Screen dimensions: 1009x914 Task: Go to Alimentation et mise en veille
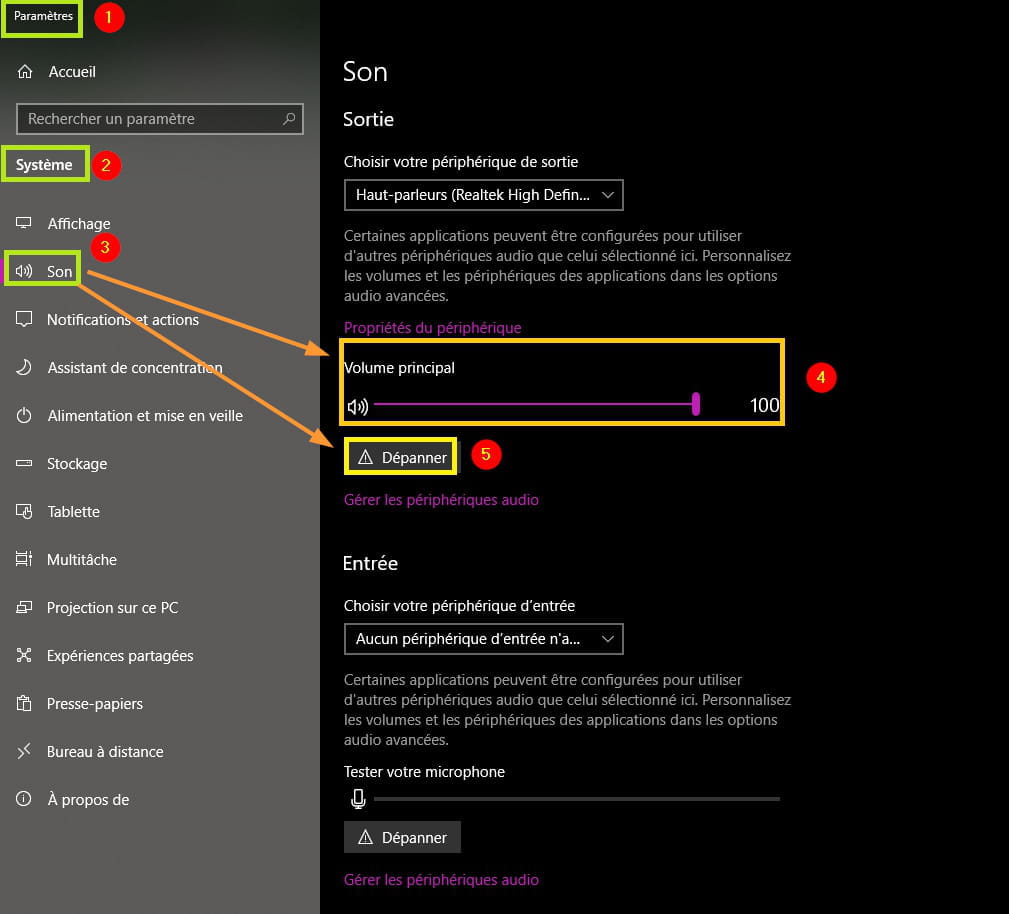click(145, 416)
